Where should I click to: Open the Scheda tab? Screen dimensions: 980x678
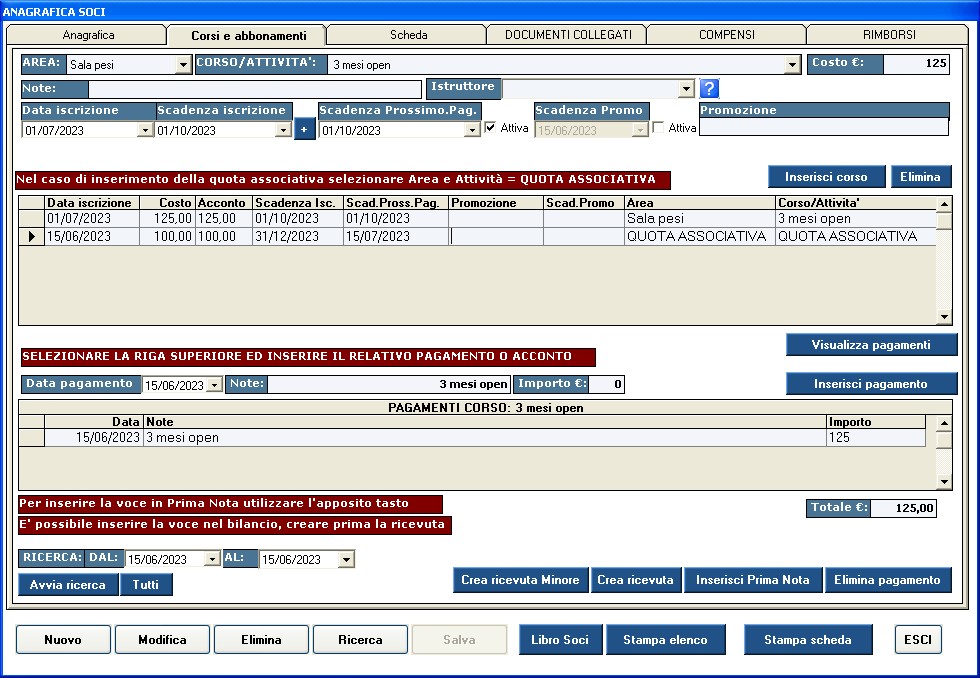coord(409,35)
